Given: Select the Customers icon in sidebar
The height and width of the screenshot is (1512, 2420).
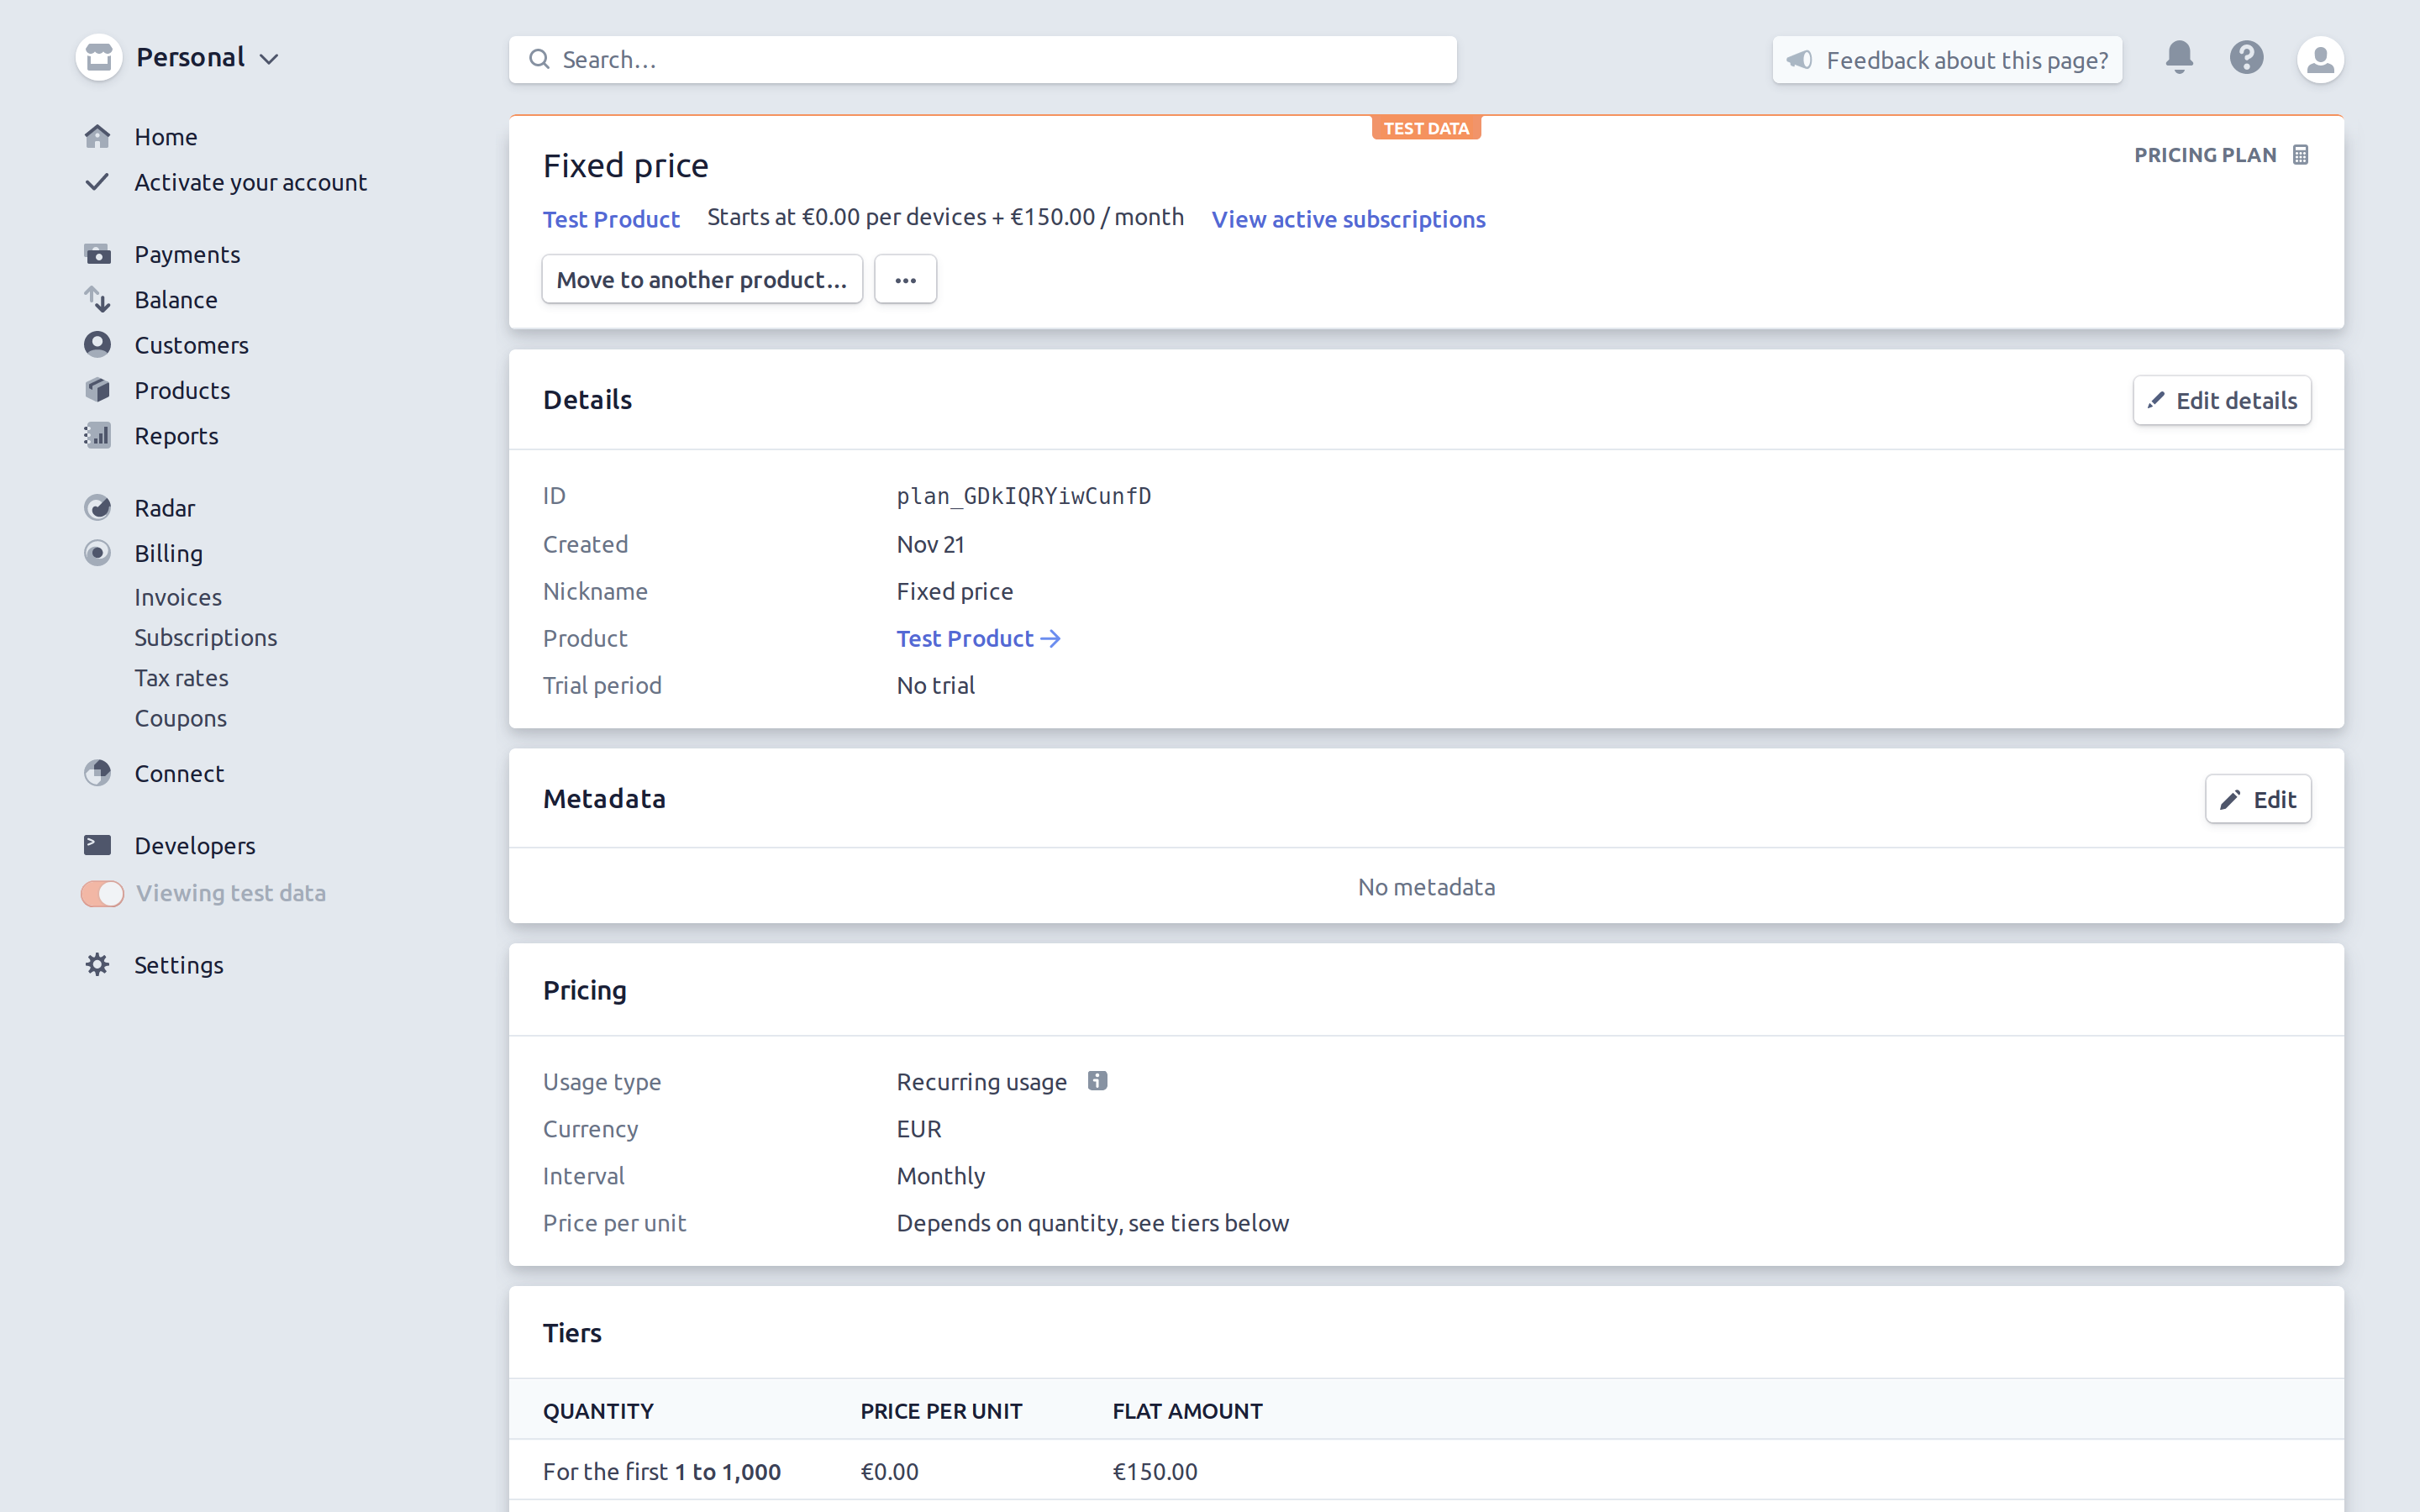Looking at the screenshot, I should click(98, 344).
